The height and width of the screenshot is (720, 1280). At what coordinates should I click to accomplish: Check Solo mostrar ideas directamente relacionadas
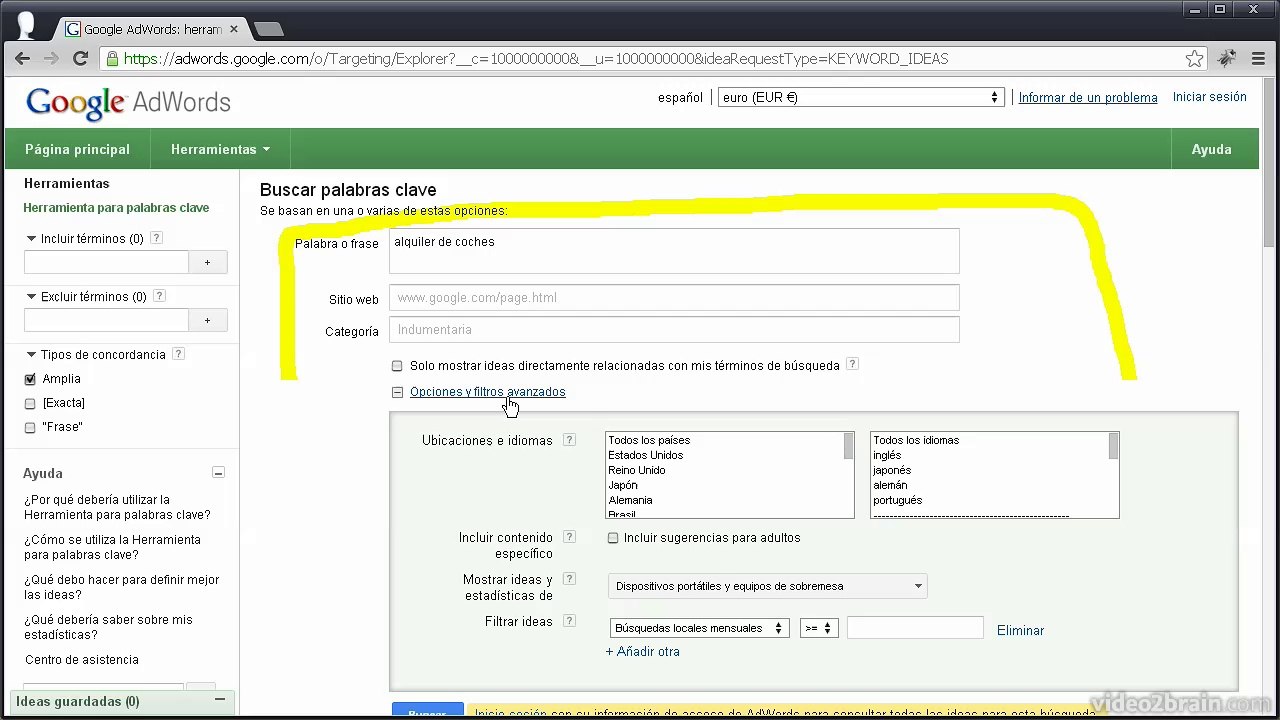[x=397, y=366]
